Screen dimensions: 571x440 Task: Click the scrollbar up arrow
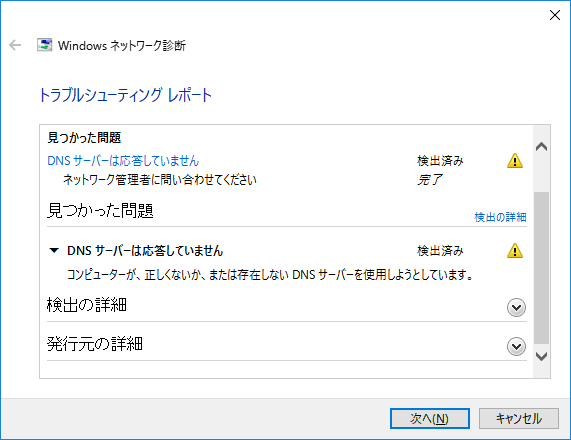pos(542,147)
